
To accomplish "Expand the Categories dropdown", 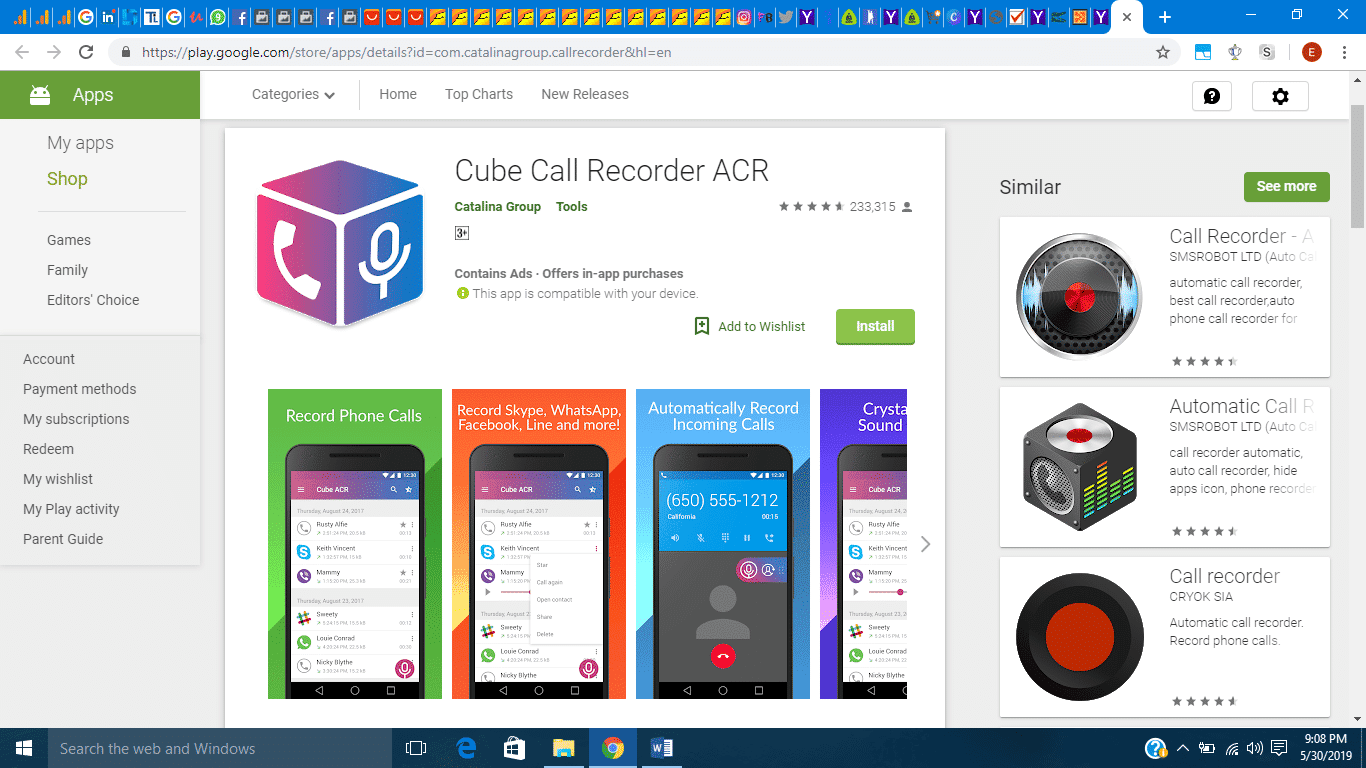I will pos(293,94).
